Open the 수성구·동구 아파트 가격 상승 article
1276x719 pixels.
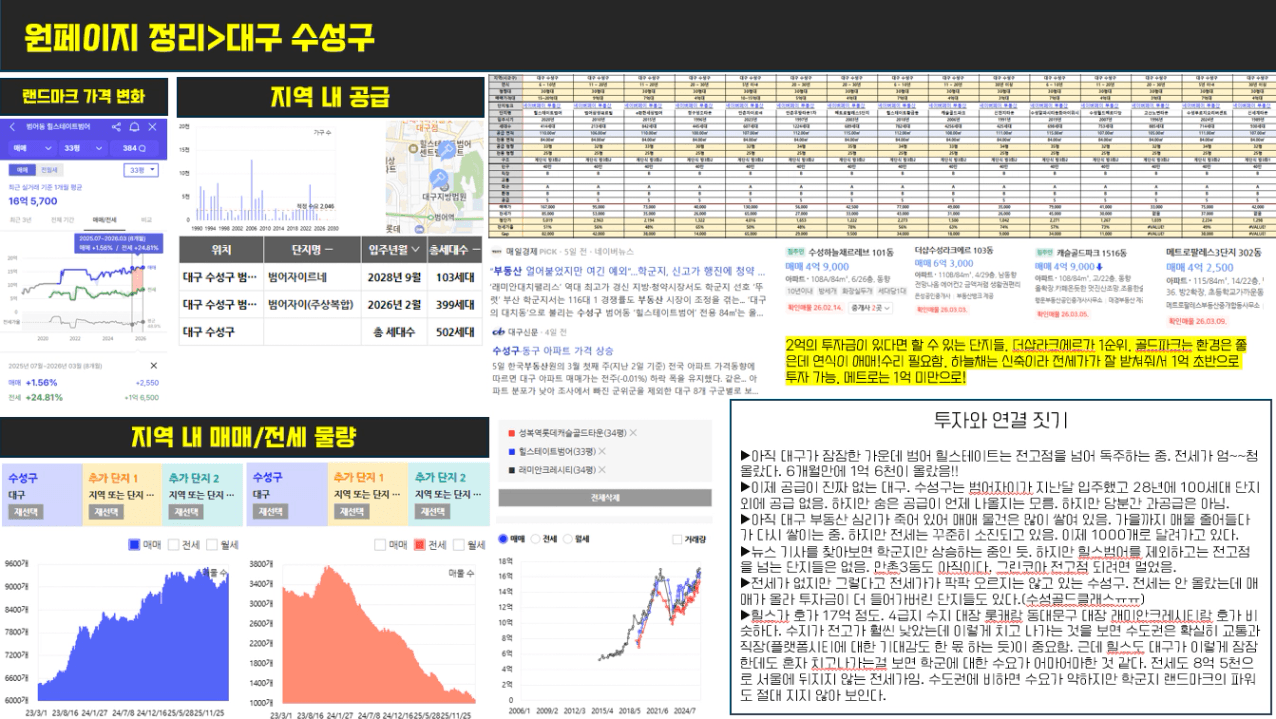pyautogui.click(x=554, y=351)
